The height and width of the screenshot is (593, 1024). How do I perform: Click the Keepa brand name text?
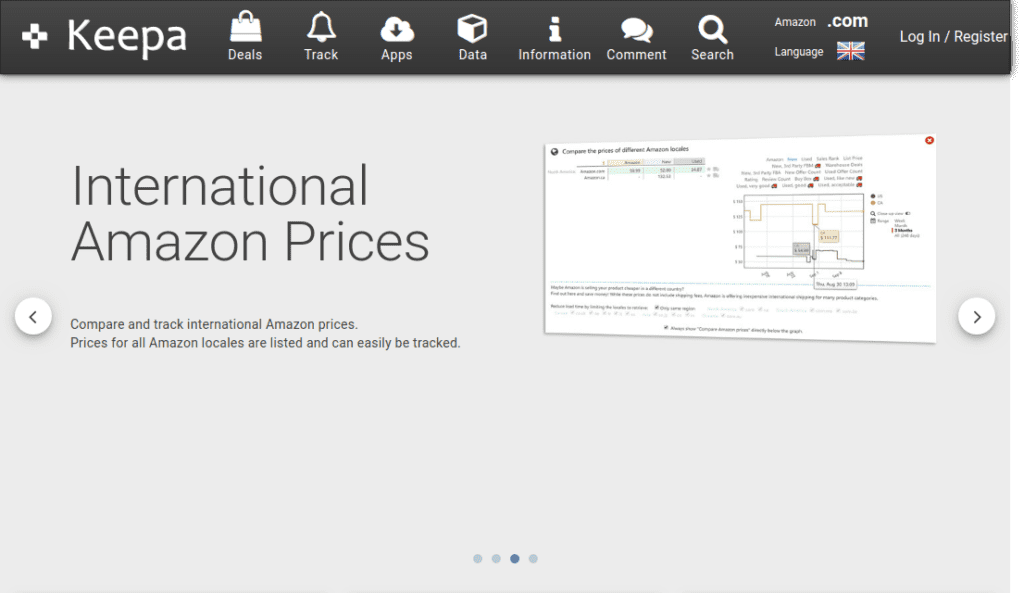[126, 37]
